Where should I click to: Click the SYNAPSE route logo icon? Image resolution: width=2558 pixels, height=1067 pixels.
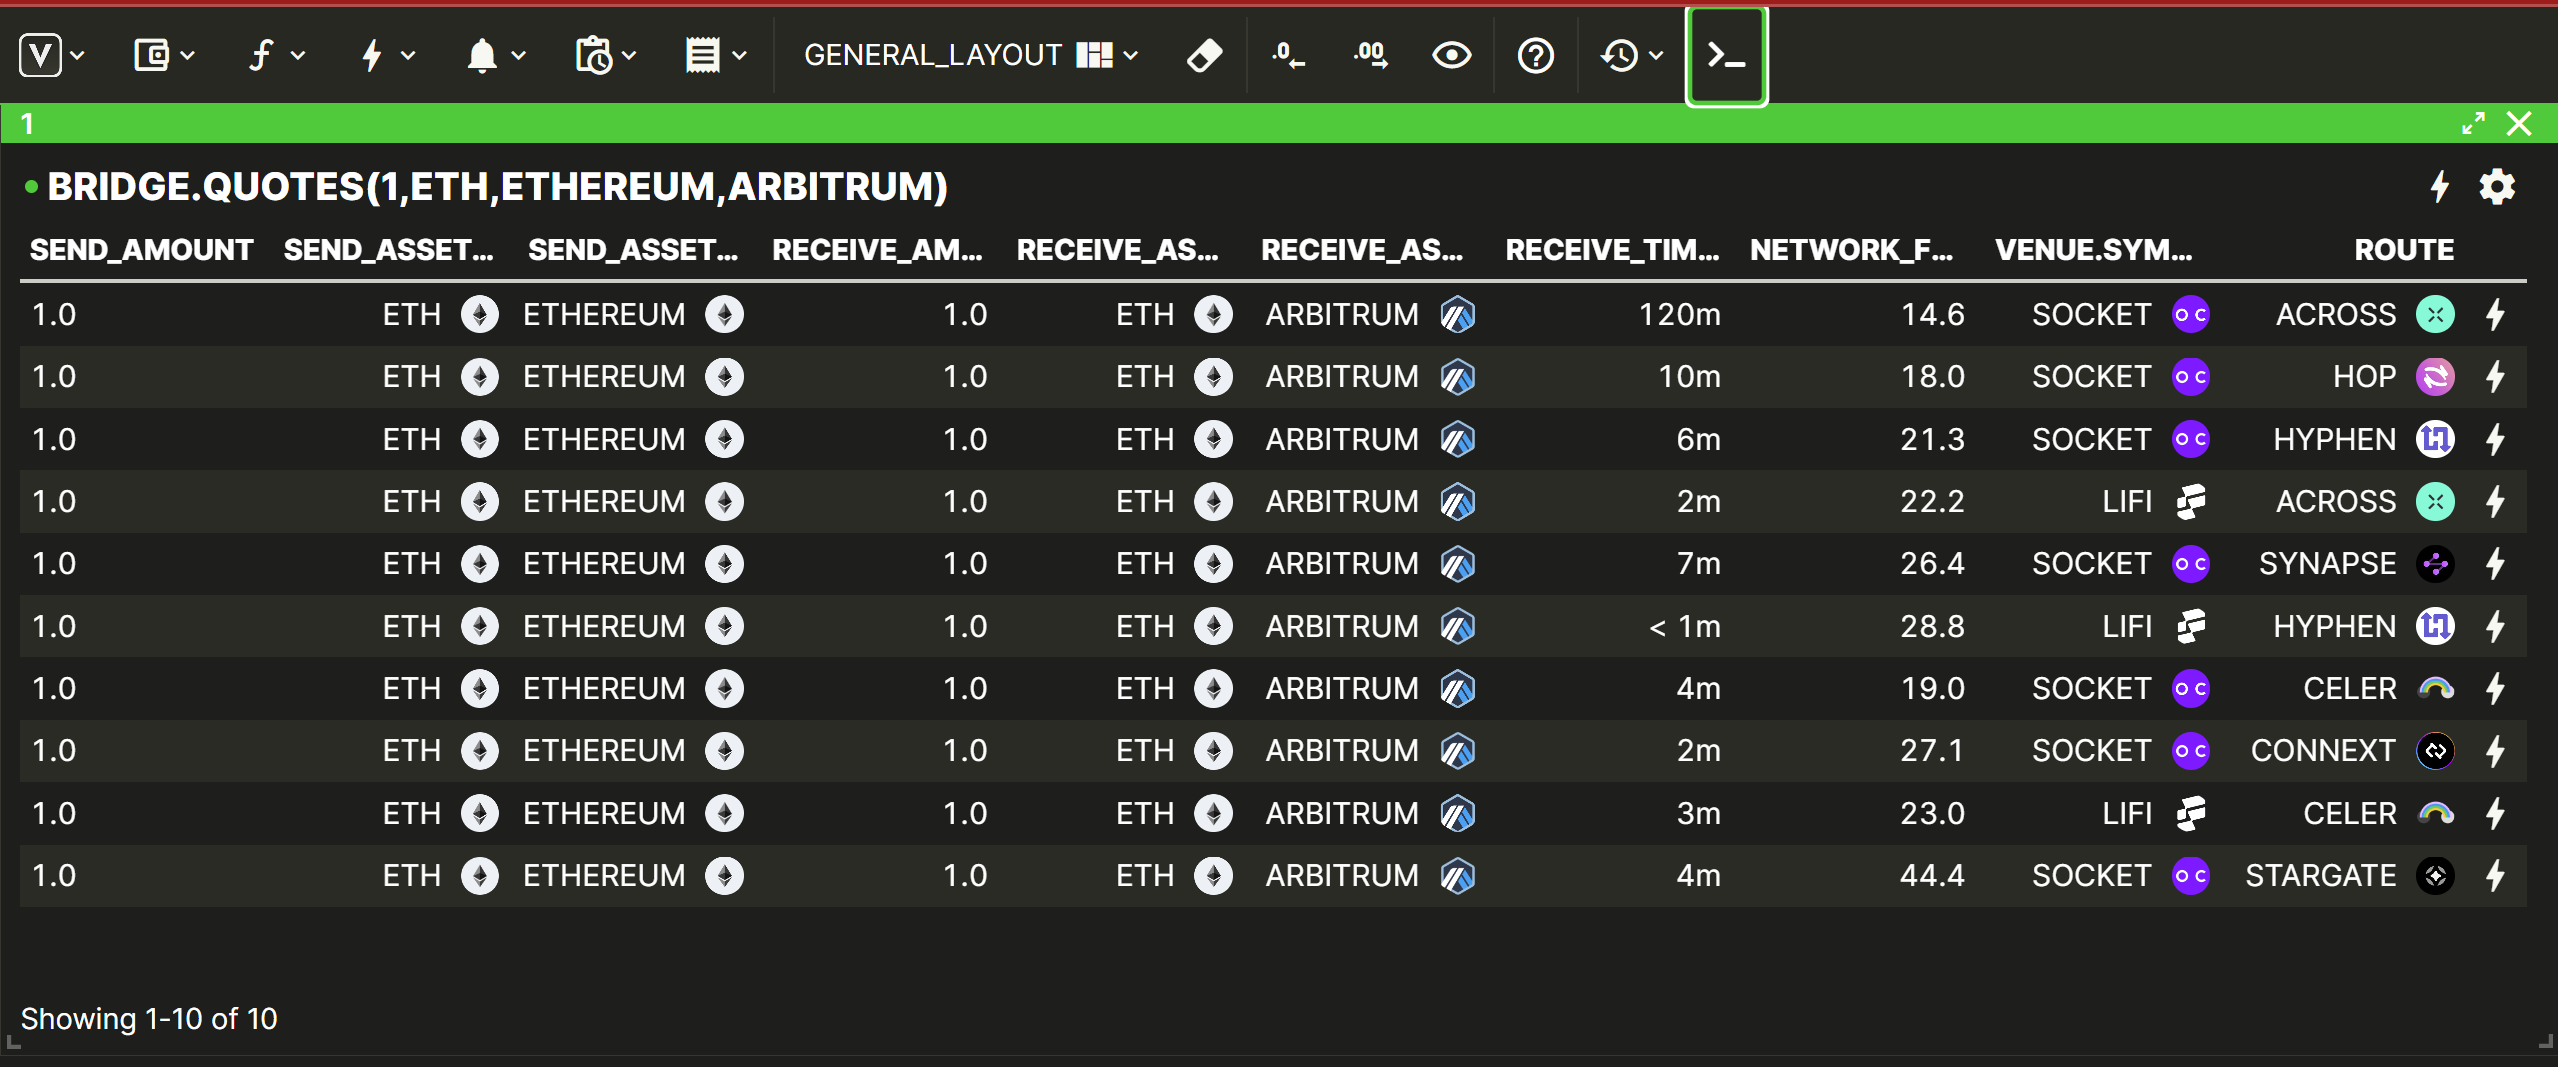(x=2435, y=564)
